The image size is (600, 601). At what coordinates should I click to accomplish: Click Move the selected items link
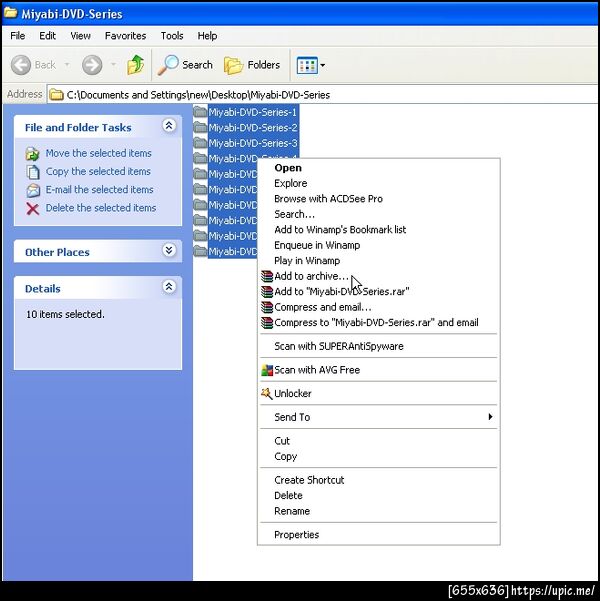[x=99, y=153]
